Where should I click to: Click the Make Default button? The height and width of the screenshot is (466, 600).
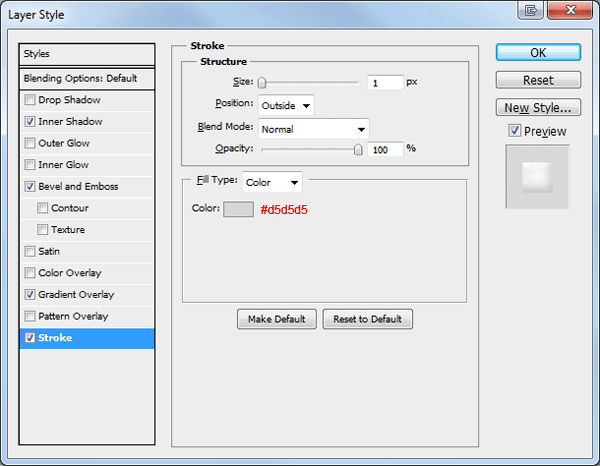click(277, 319)
